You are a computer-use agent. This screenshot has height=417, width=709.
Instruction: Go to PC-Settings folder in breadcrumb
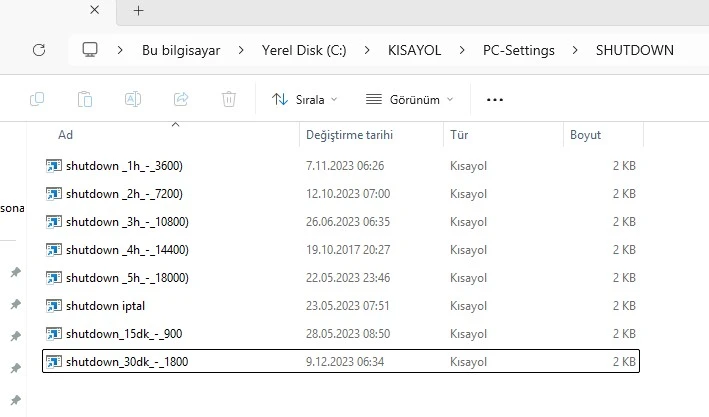pos(519,50)
